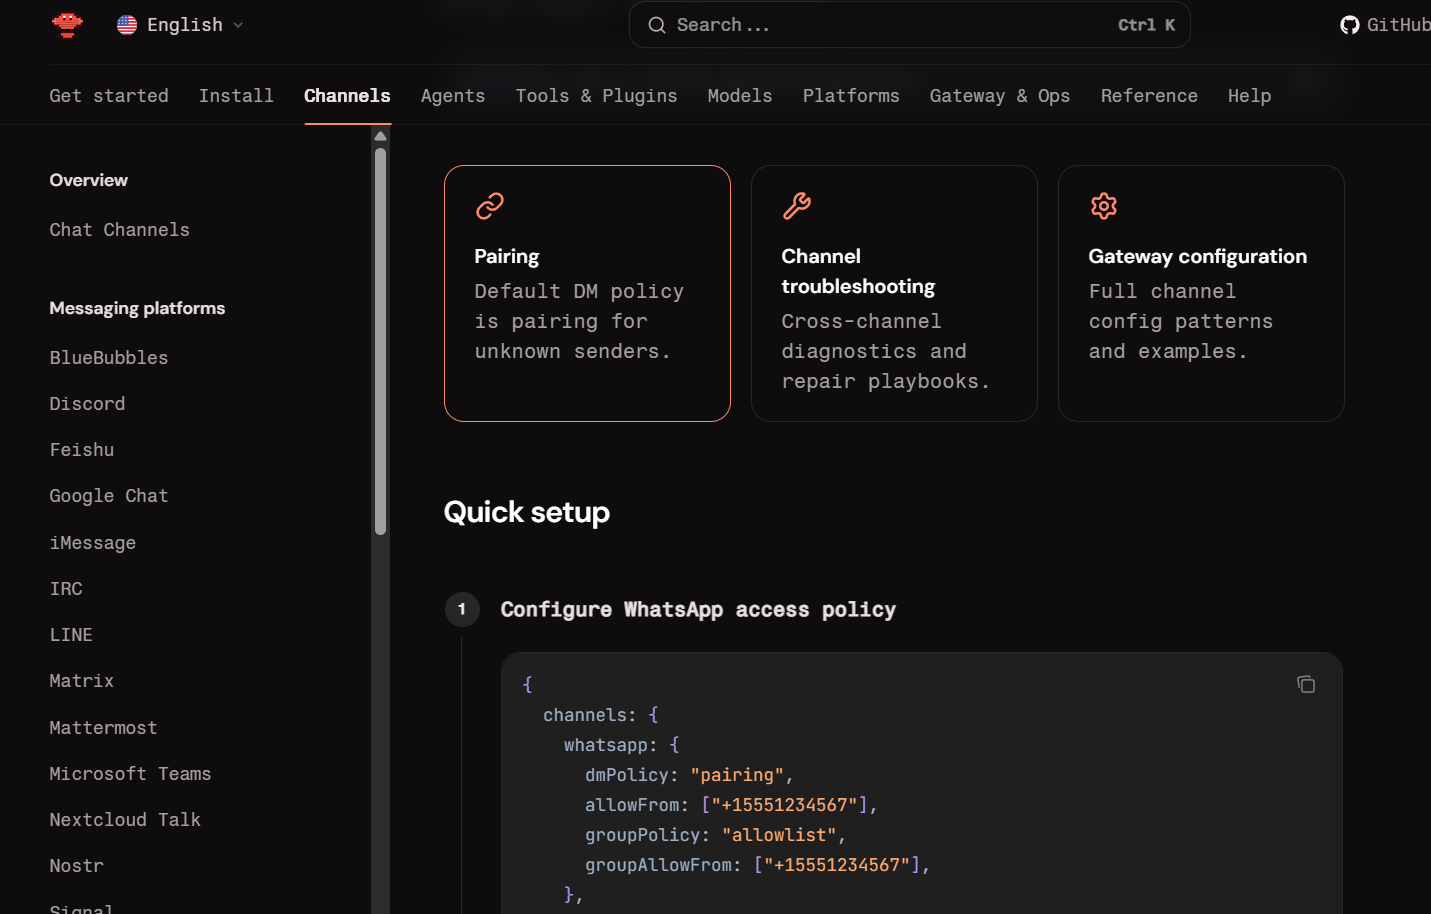Screen dimensions: 1431x914
Task: Open the Platforms tab
Action: click(851, 96)
